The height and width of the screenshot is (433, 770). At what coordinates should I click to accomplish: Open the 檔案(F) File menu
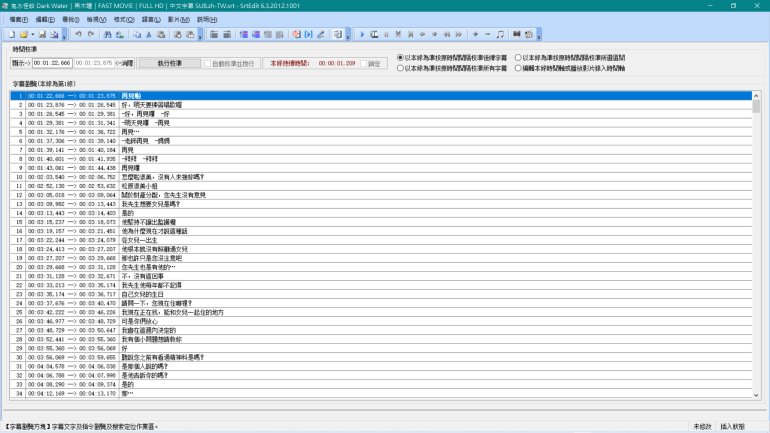[19, 20]
